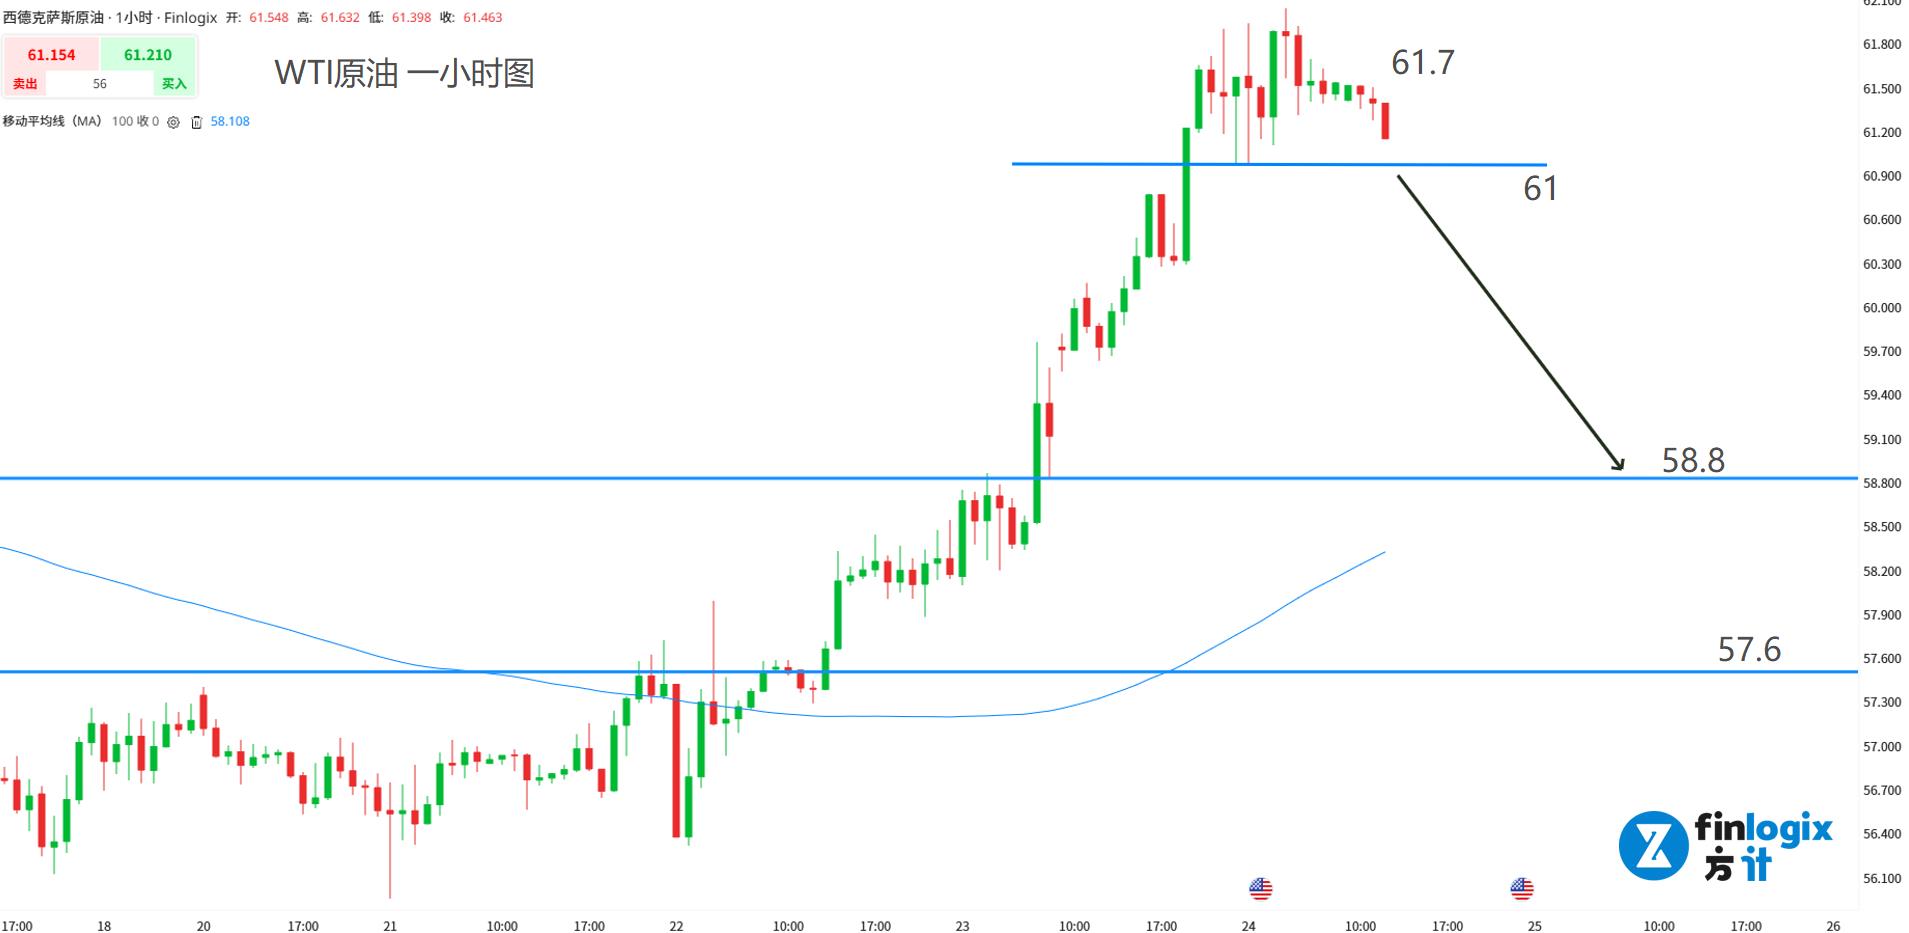Select the WTI原油 一小时图 title text
Screen dimensions: 1909x933
point(404,73)
